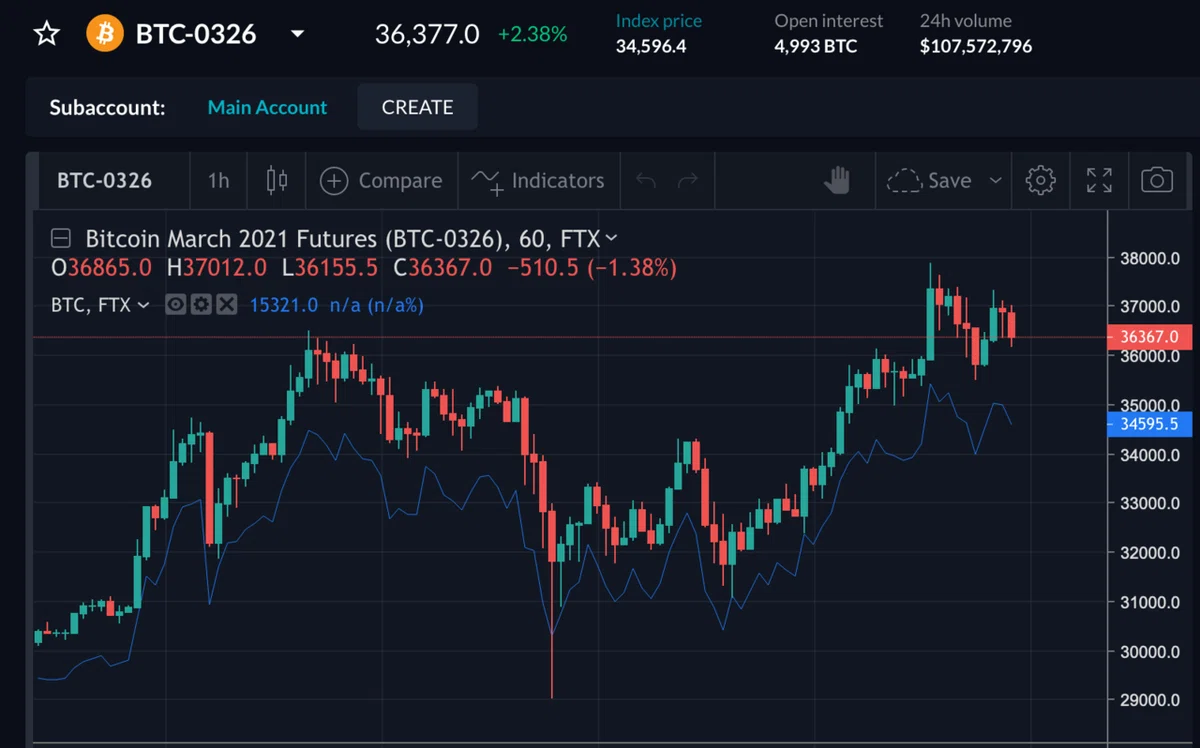Collapse the chart legend with minus box
The image size is (1200, 748).
(x=61, y=239)
